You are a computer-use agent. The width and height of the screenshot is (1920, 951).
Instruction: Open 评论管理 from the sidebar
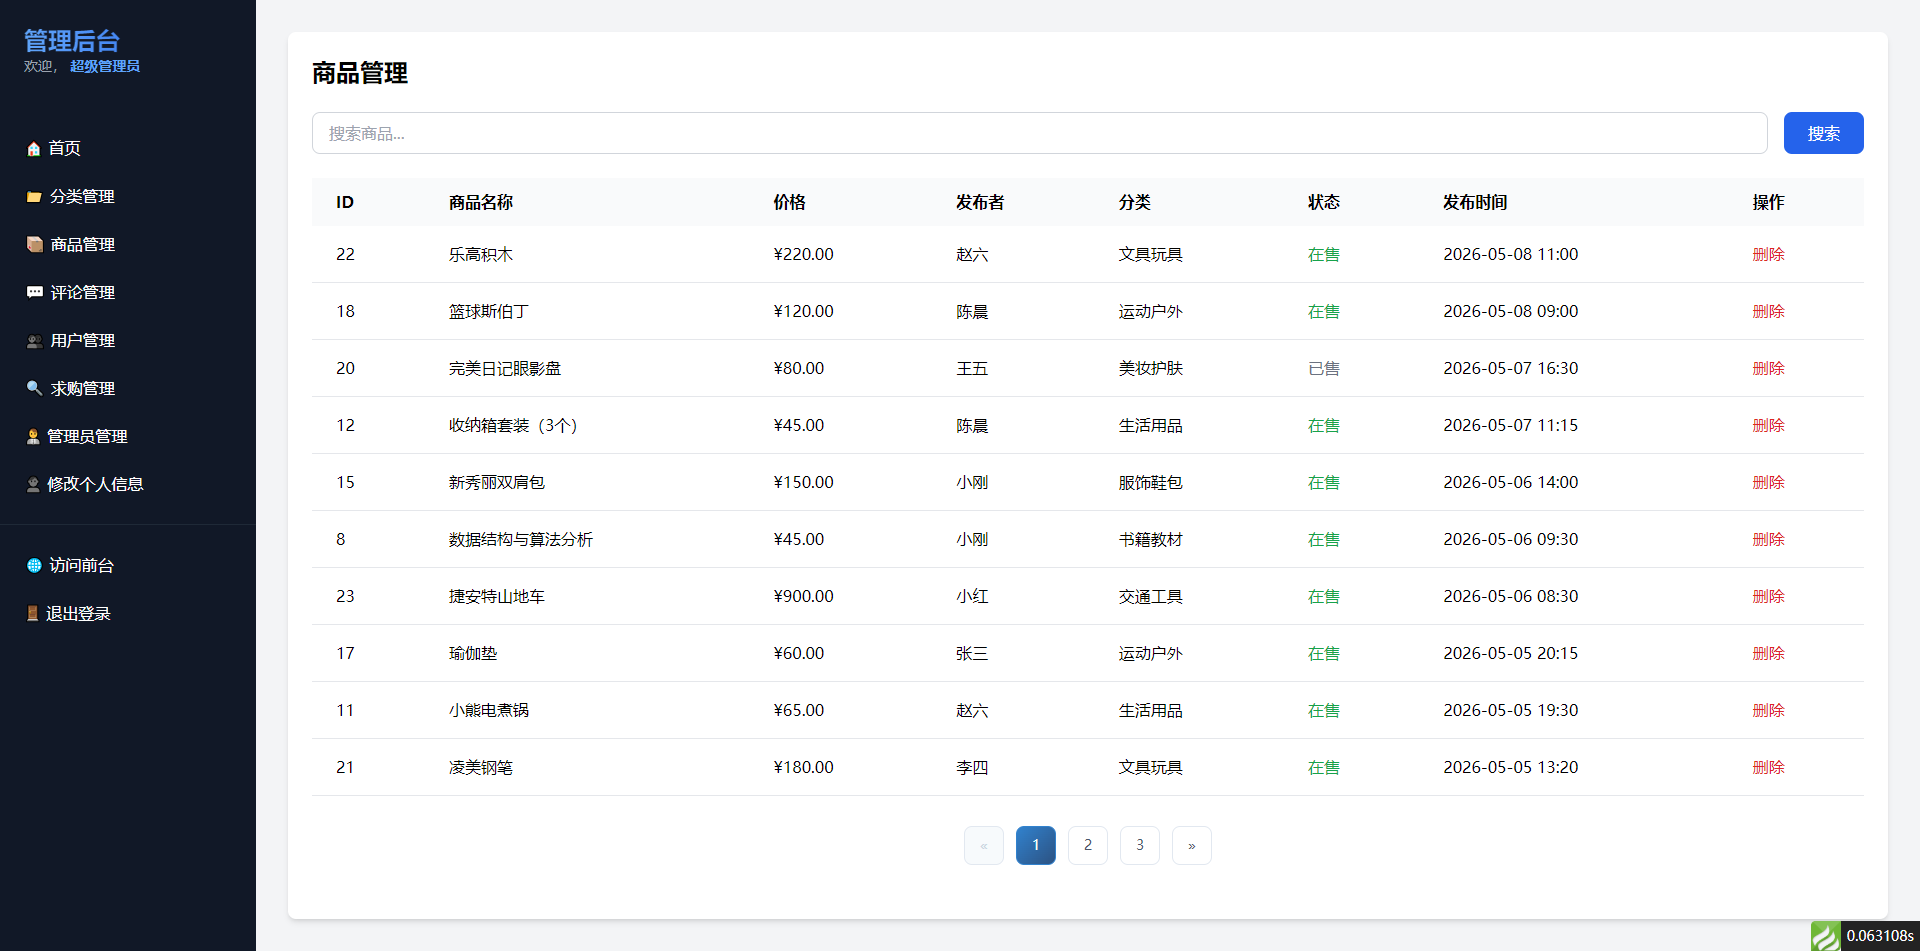coord(82,292)
